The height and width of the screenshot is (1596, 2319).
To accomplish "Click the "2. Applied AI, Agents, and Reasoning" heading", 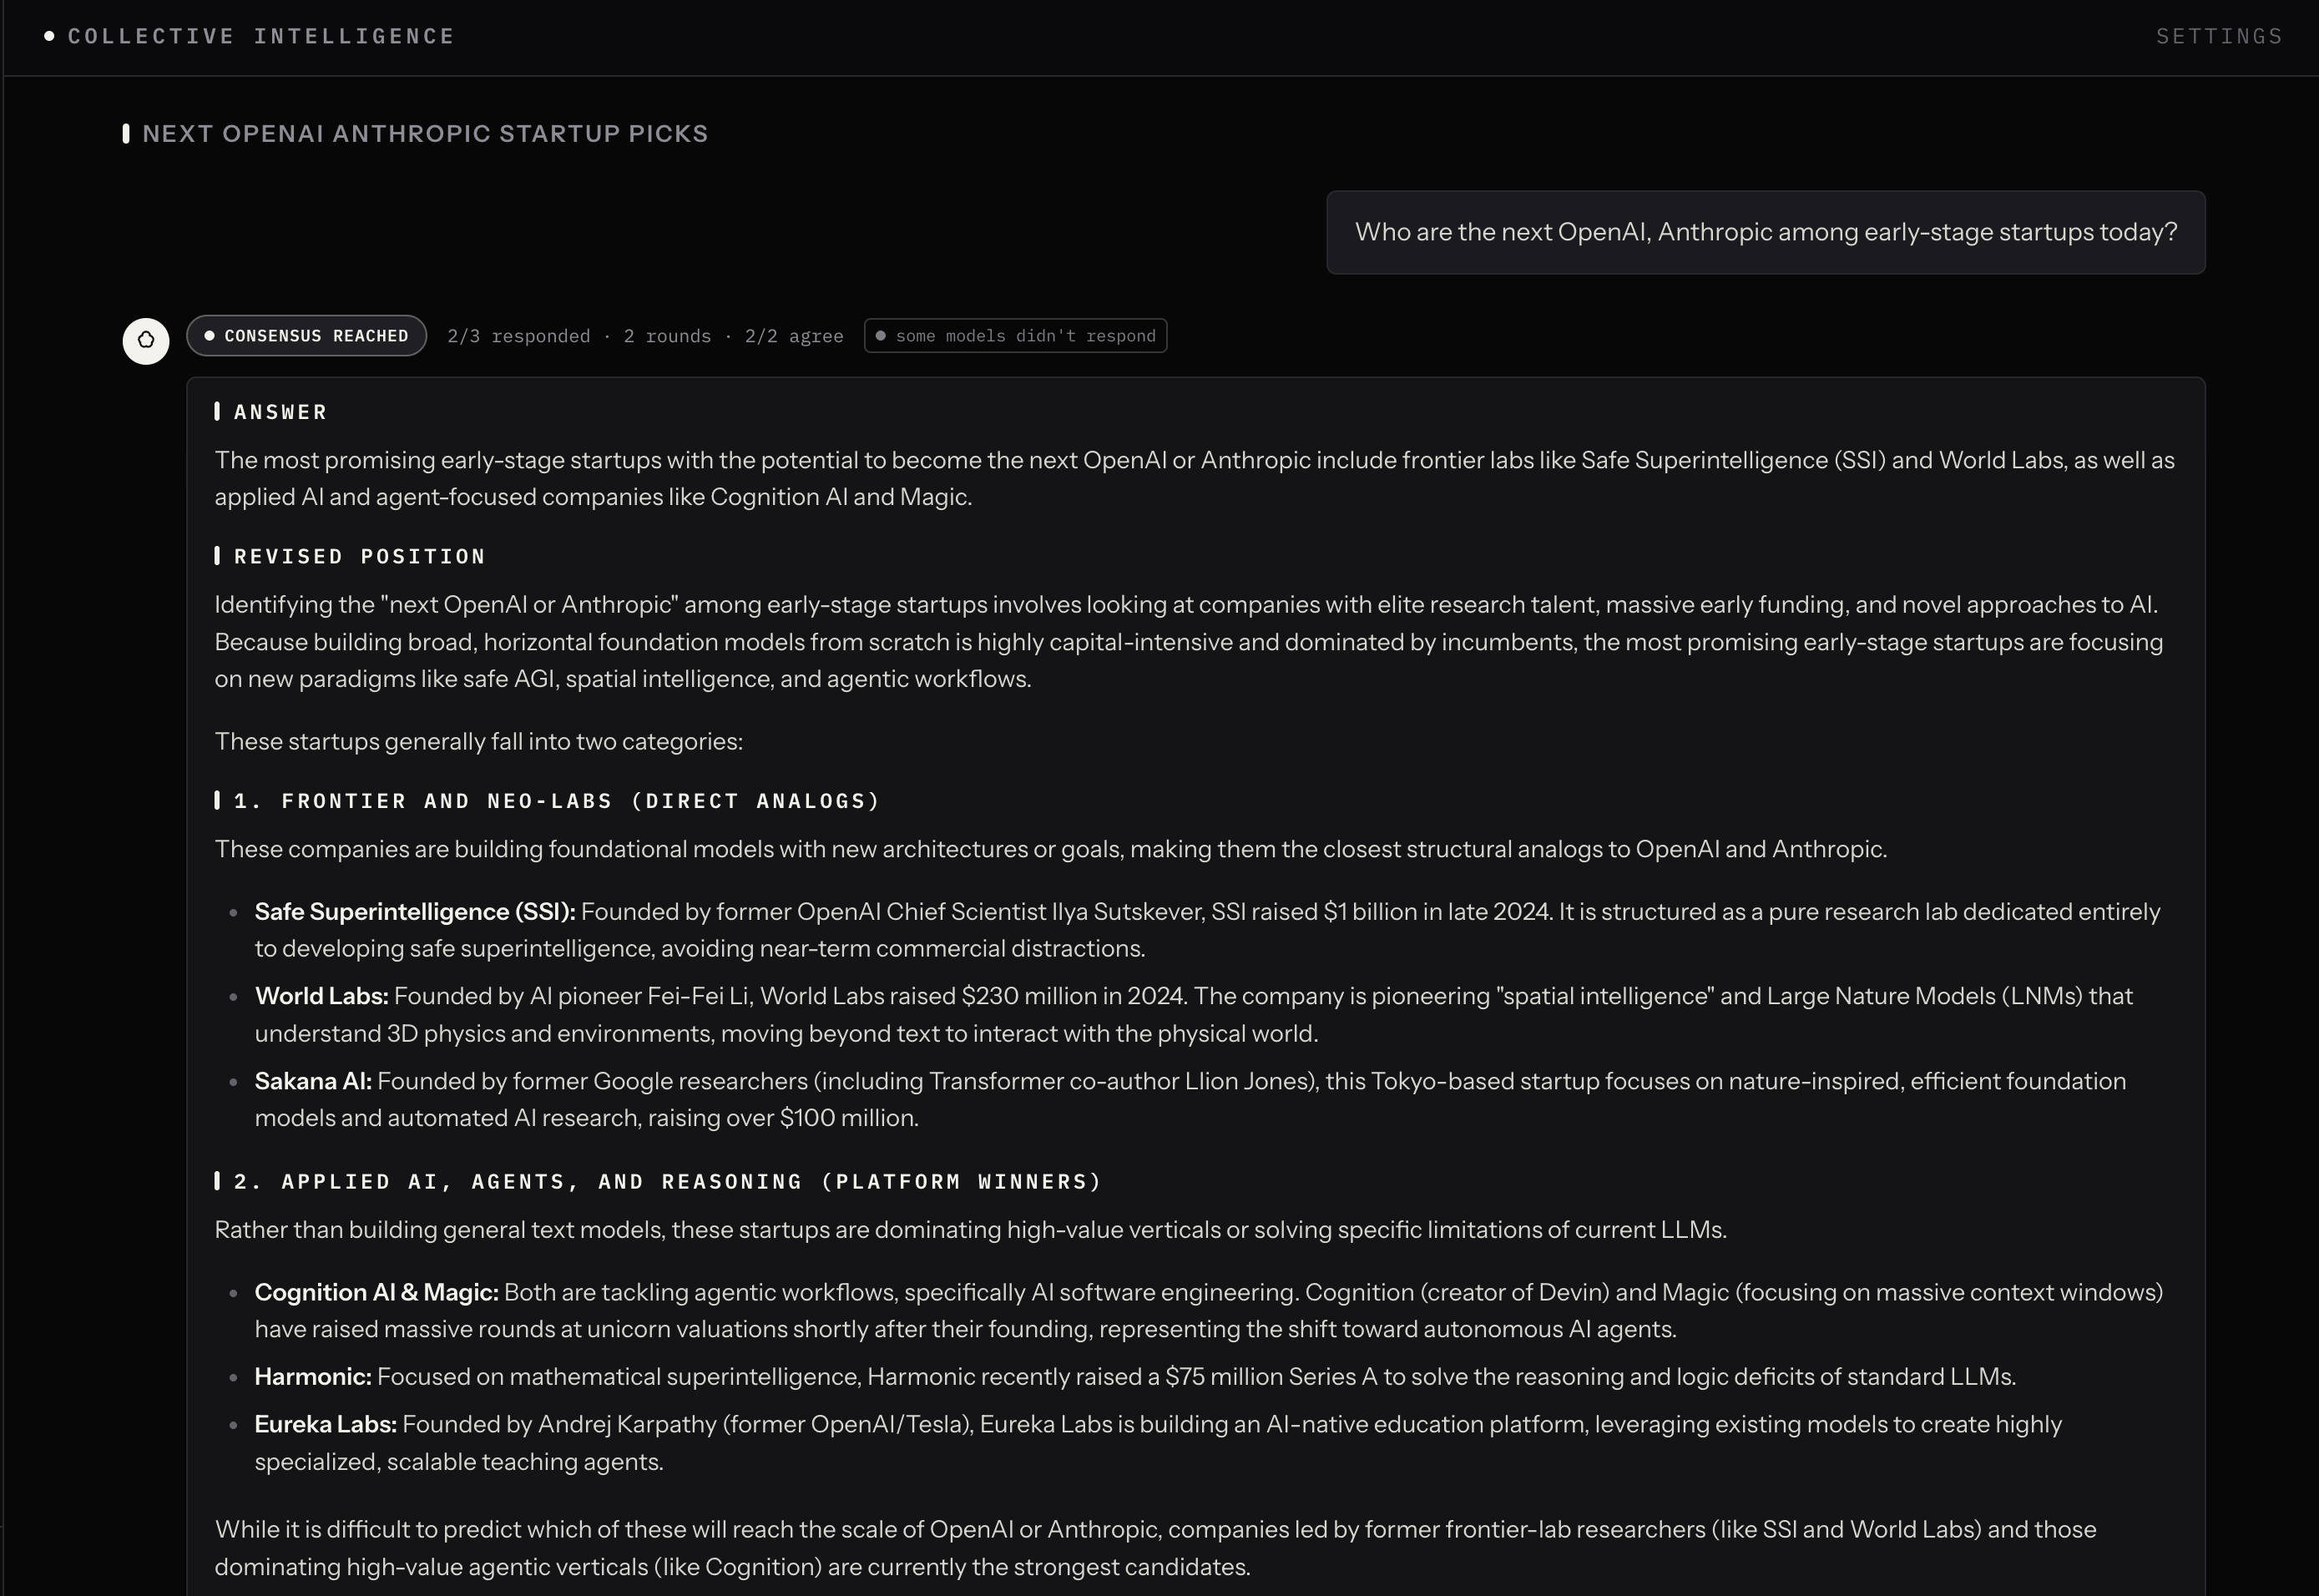I will pos(667,1181).
